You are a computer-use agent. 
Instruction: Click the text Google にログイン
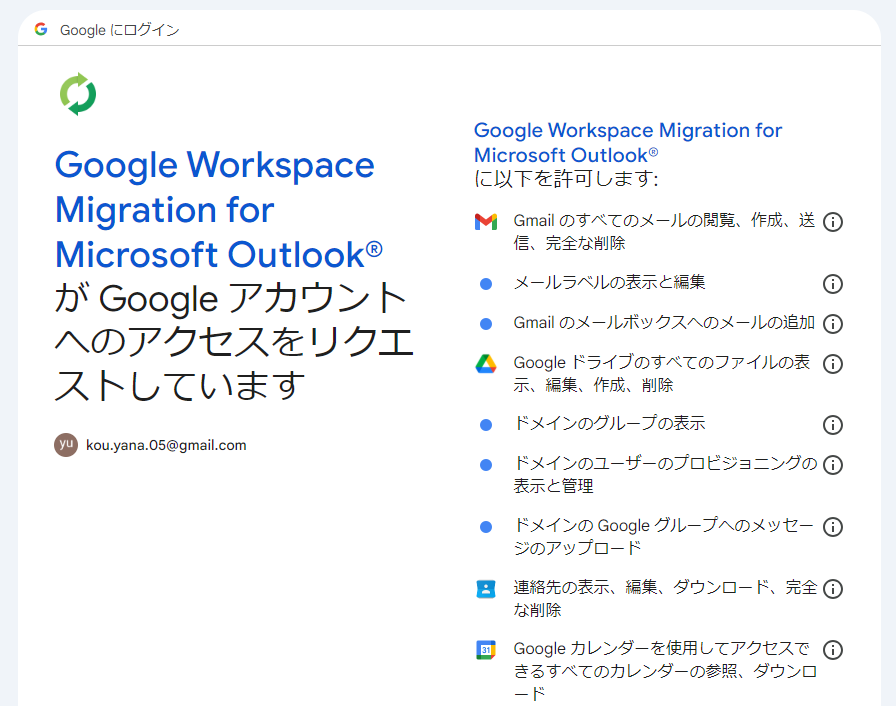tap(119, 30)
